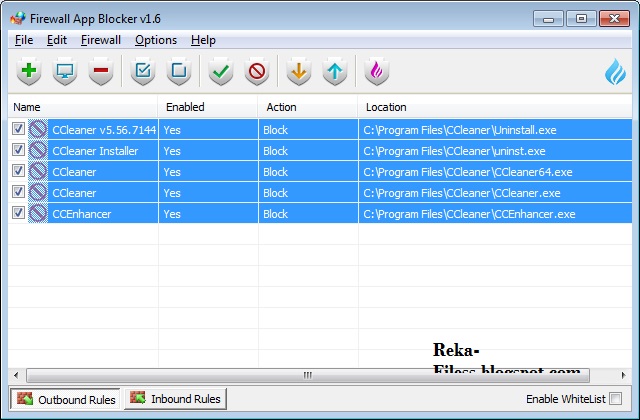Sort by the Name column header
This screenshot has width=640, height=420.
pos(83,107)
